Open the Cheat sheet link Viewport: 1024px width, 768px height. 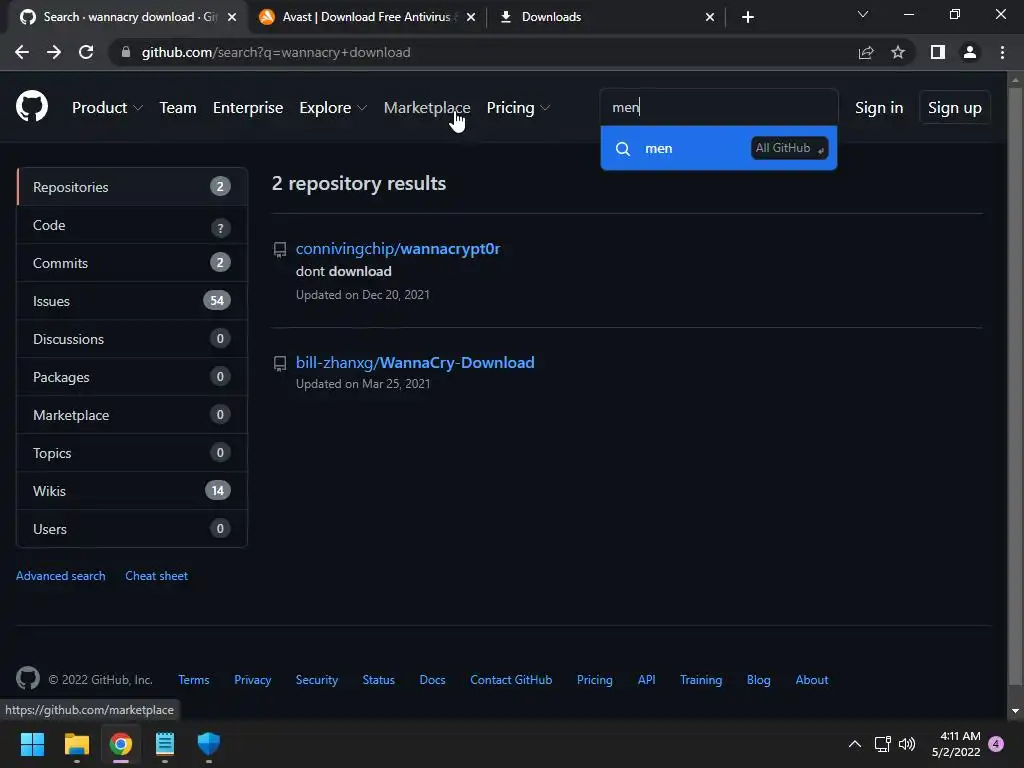tap(156, 575)
